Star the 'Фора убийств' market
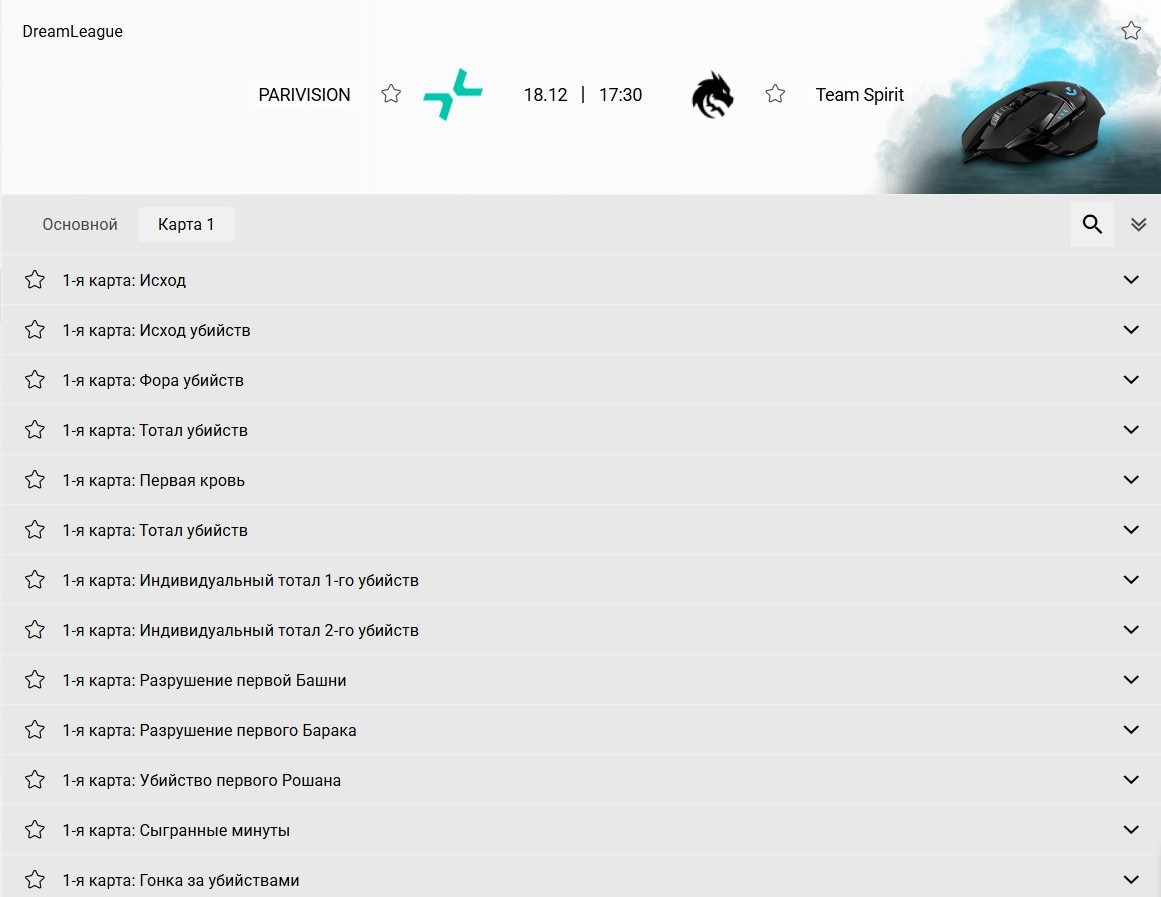 pos(35,380)
